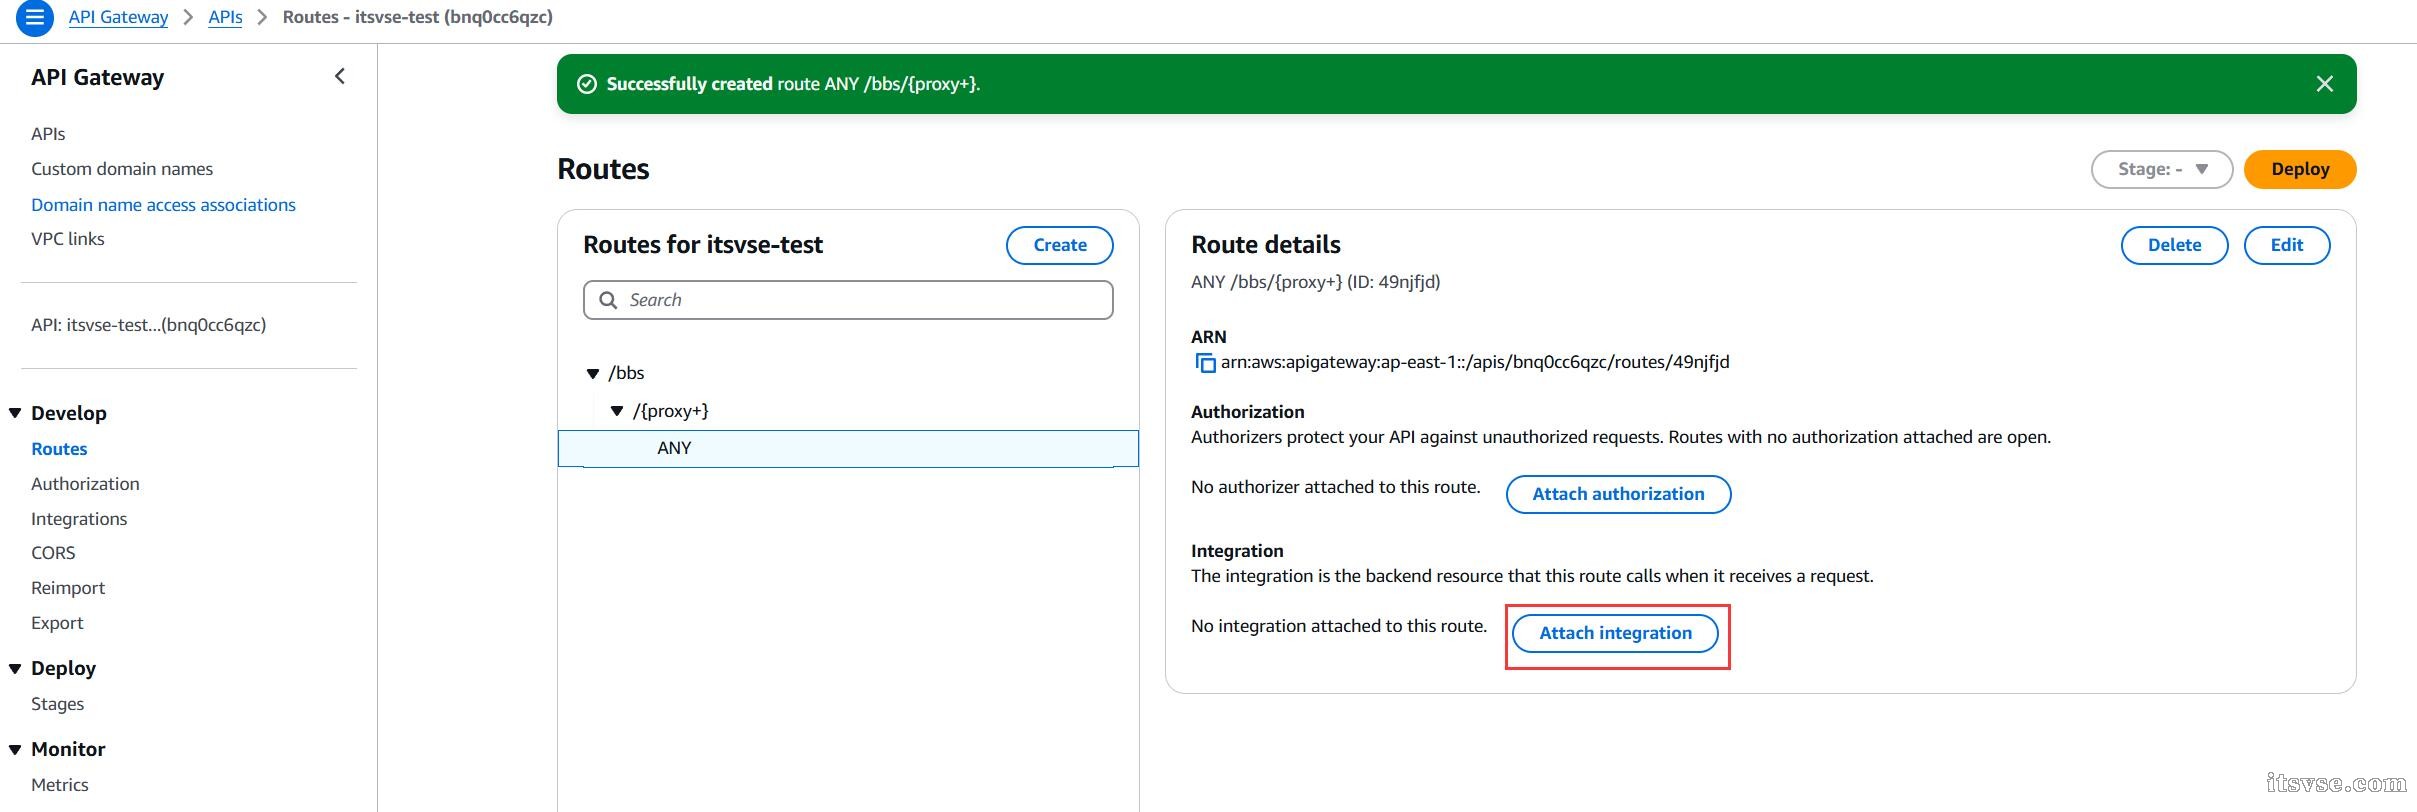The height and width of the screenshot is (812, 2417).
Task: Open APIs in the sidebar
Action: (x=48, y=134)
